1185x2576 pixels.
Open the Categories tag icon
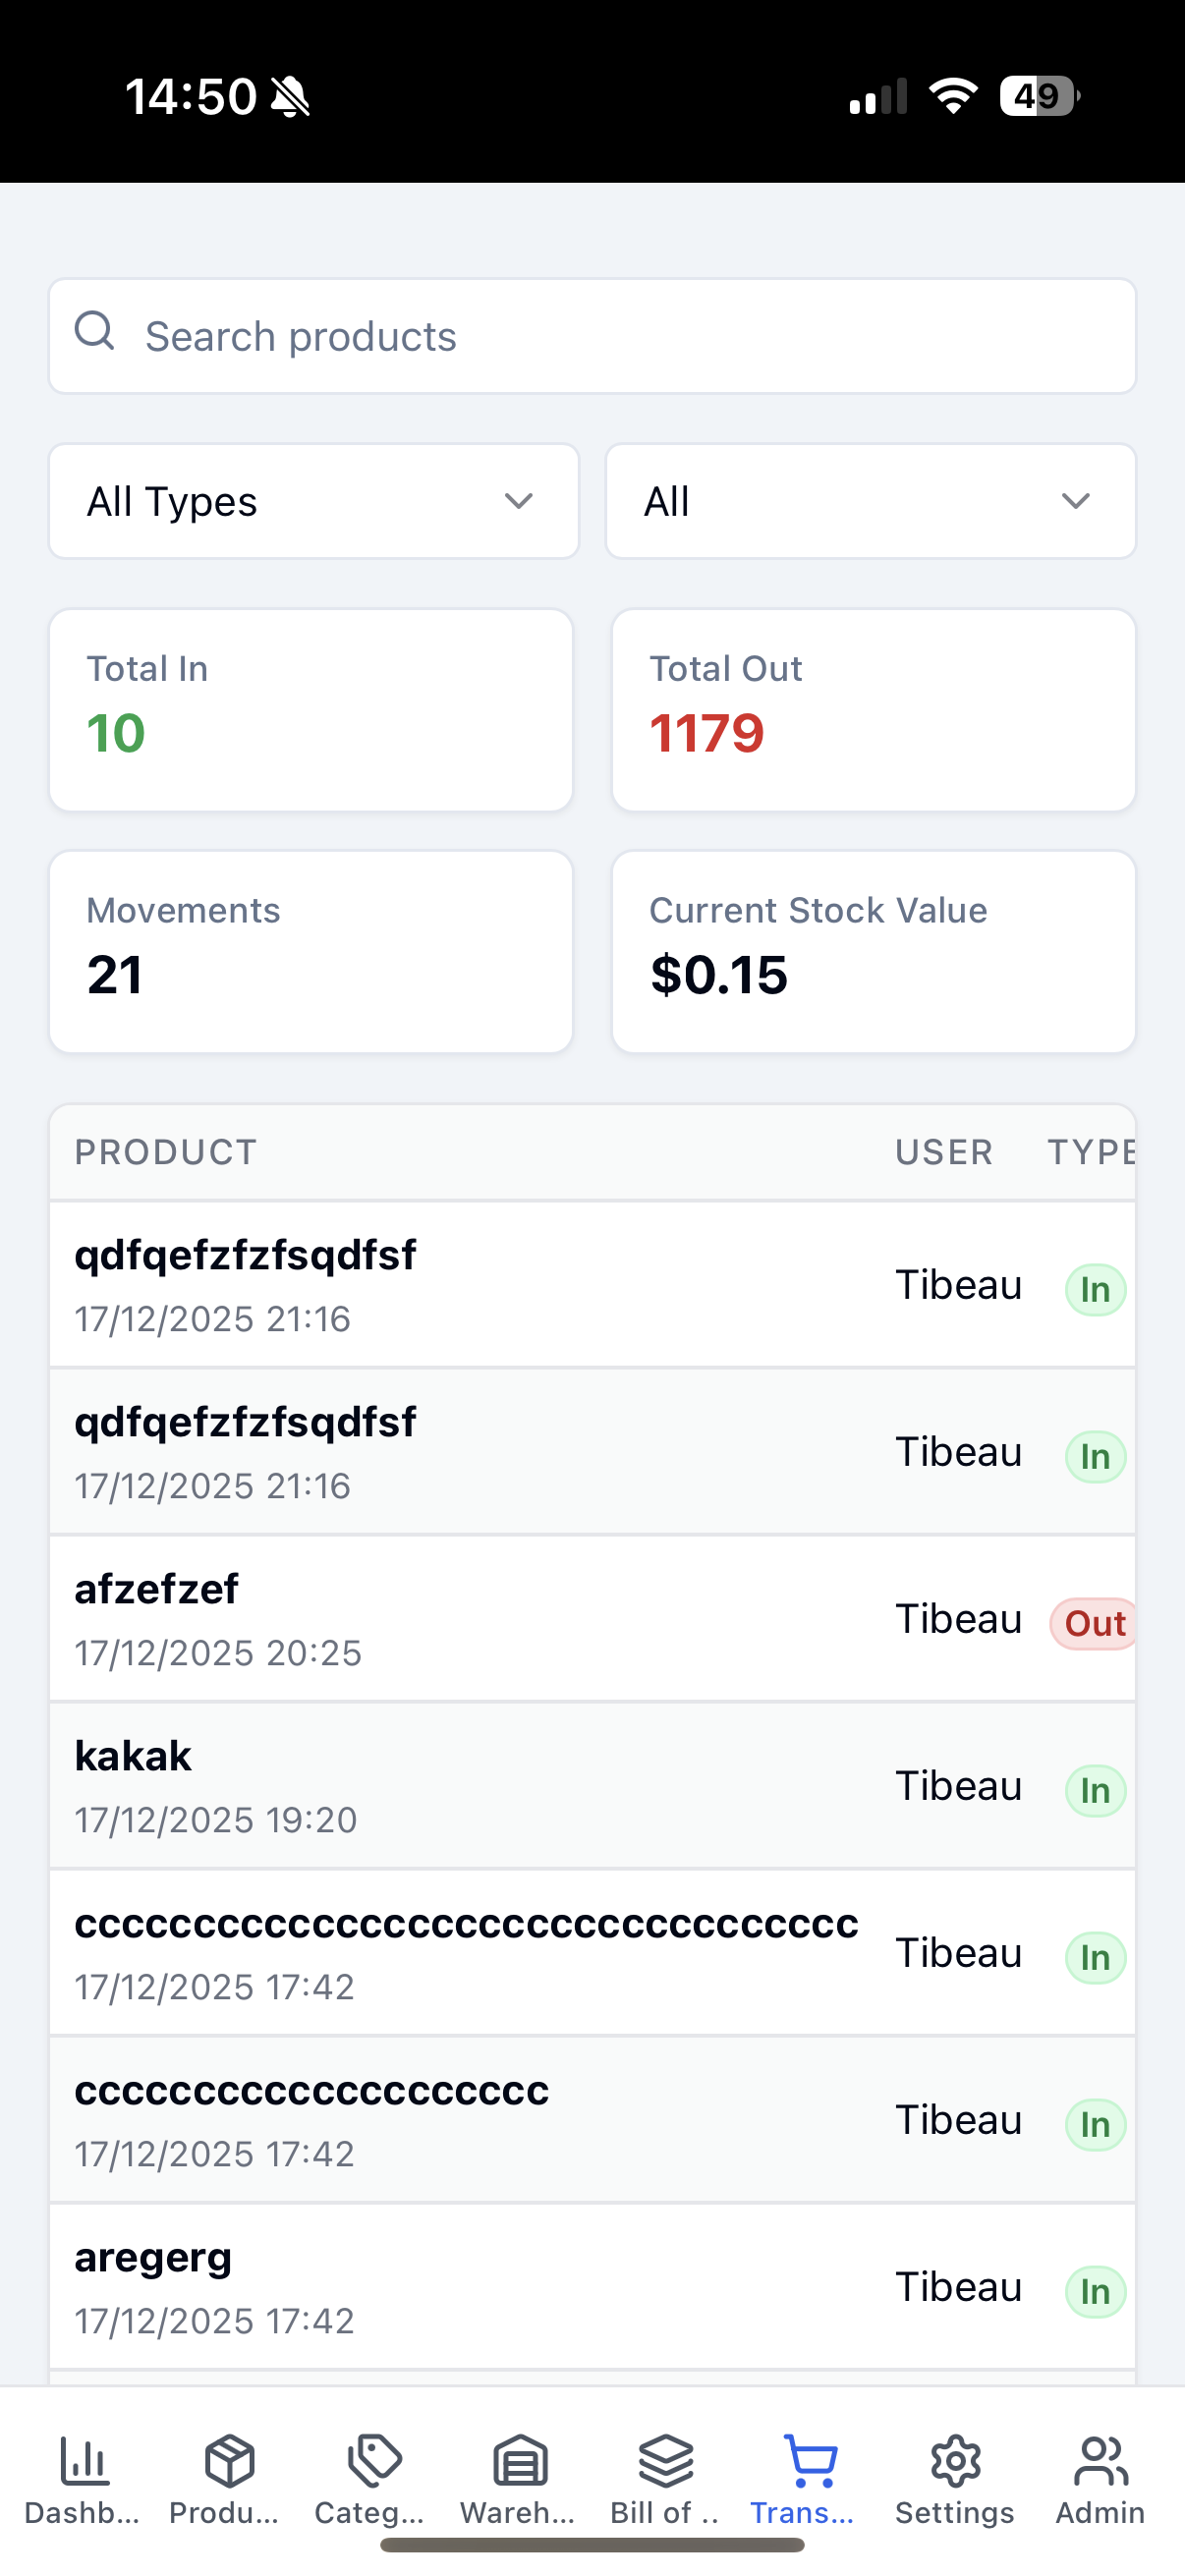374,2461
